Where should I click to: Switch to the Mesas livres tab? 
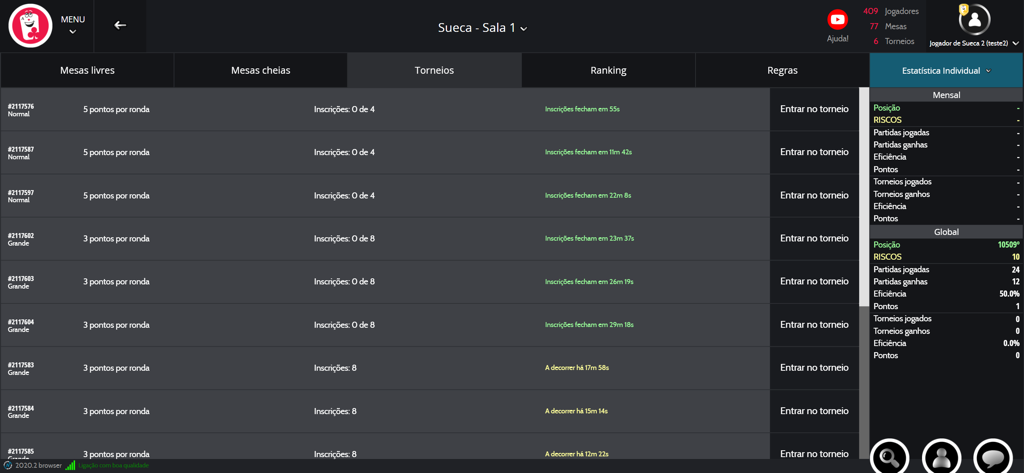87,71
